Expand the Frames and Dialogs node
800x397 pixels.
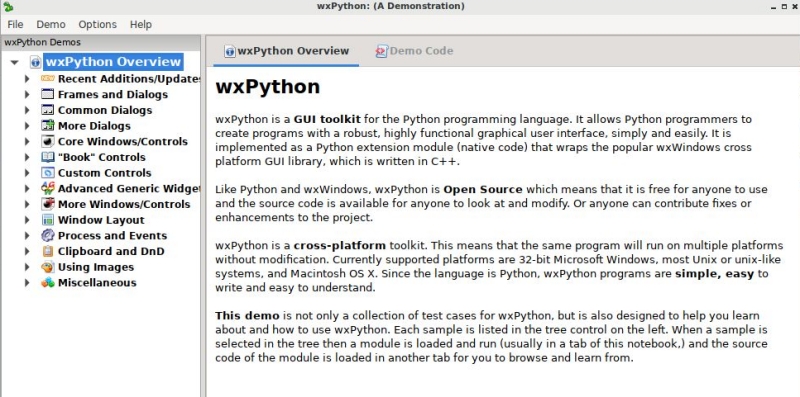pyautogui.click(x=27, y=94)
